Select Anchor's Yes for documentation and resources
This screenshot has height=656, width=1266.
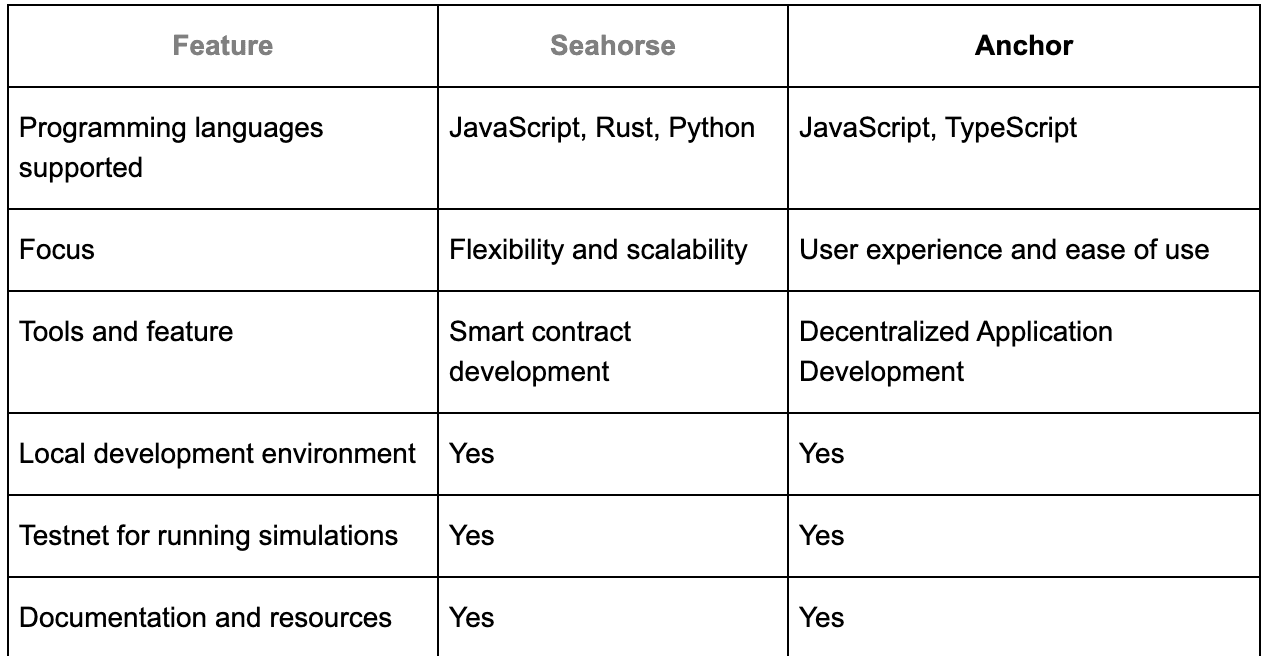pos(821,617)
